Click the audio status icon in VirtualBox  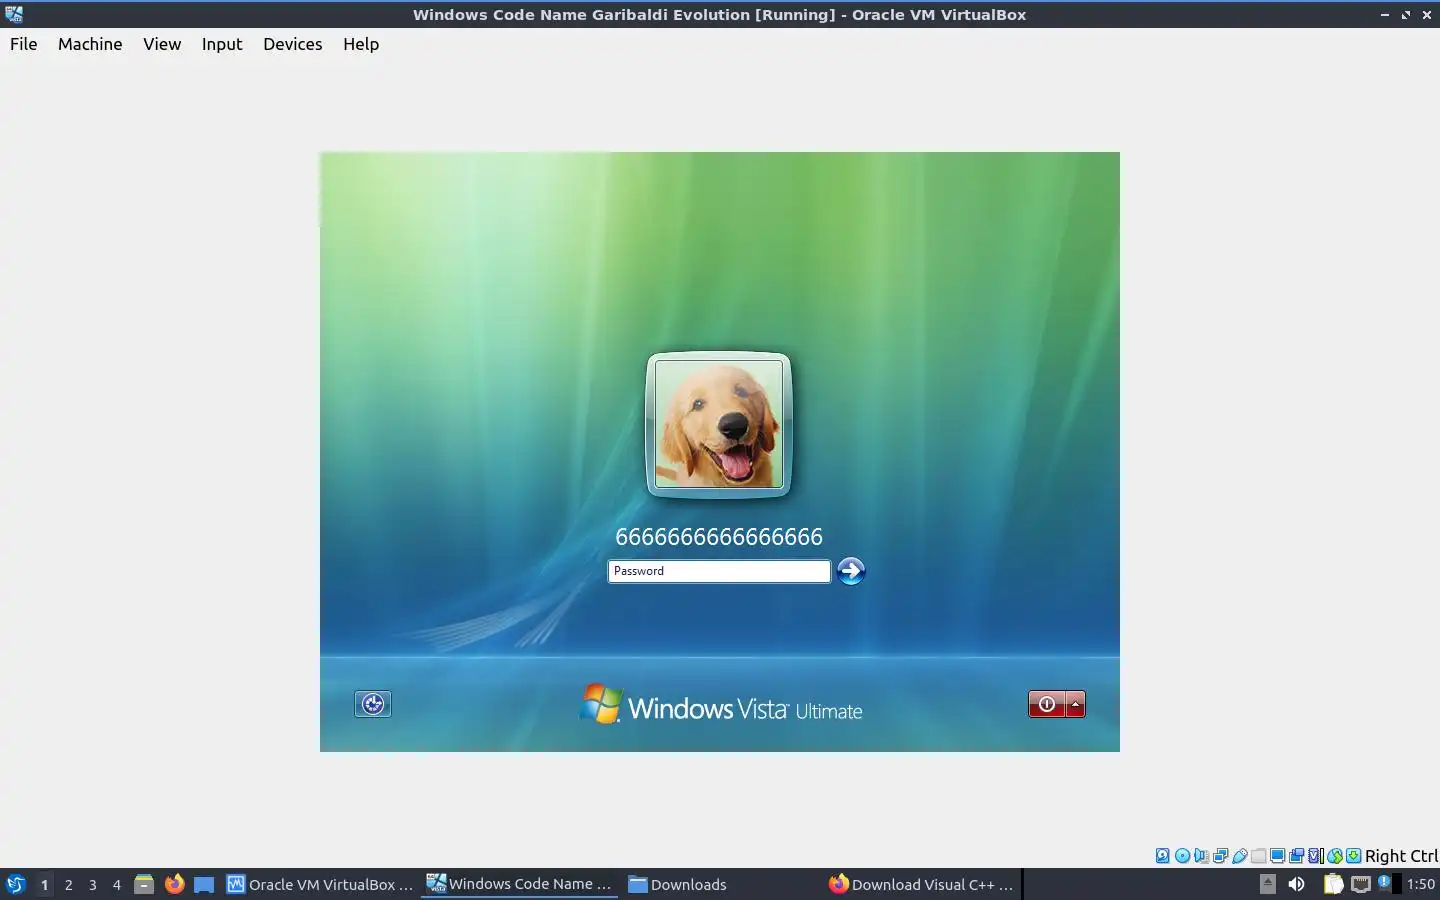pos(1201,856)
